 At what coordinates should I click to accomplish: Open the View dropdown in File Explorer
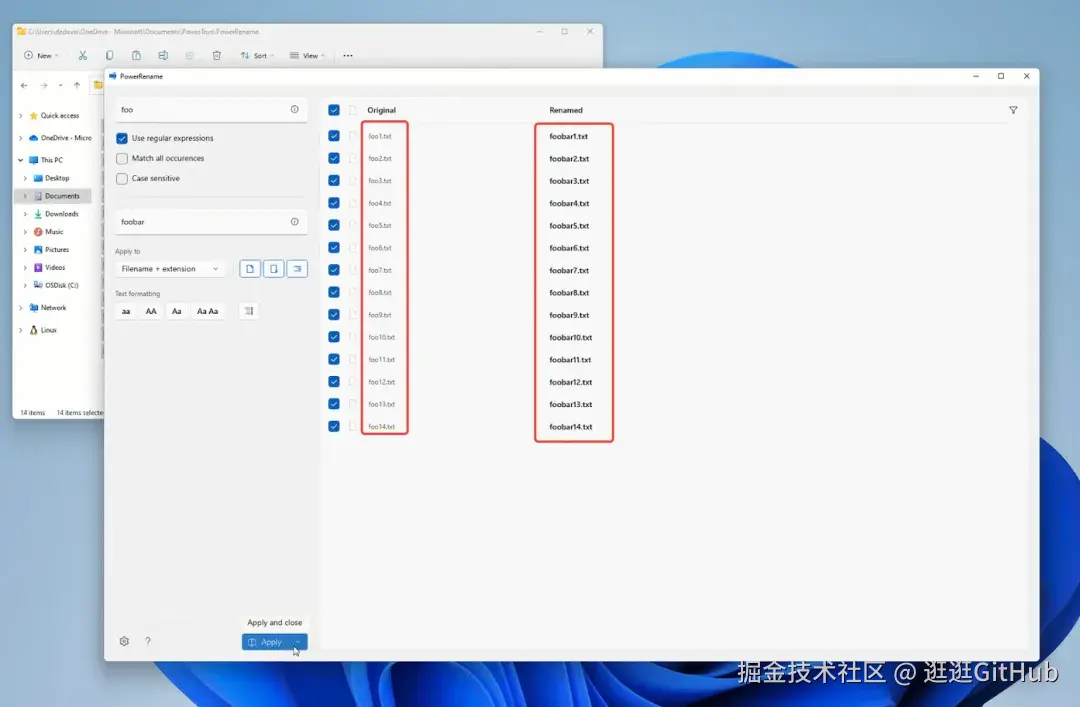[x=307, y=56]
